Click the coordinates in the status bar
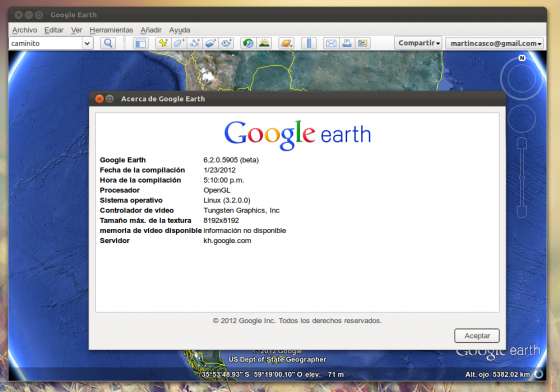Viewport: 560px width, 392px height. [251, 375]
